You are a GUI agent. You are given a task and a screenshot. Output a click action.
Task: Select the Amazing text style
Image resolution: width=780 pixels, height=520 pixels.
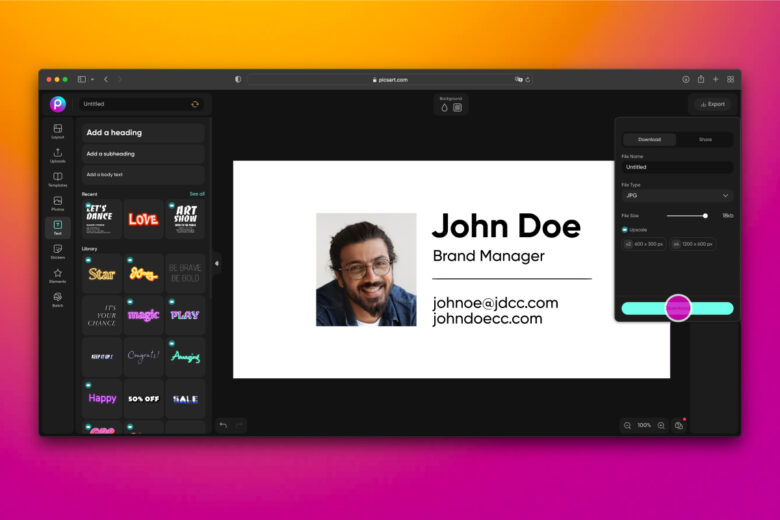[185, 357]
